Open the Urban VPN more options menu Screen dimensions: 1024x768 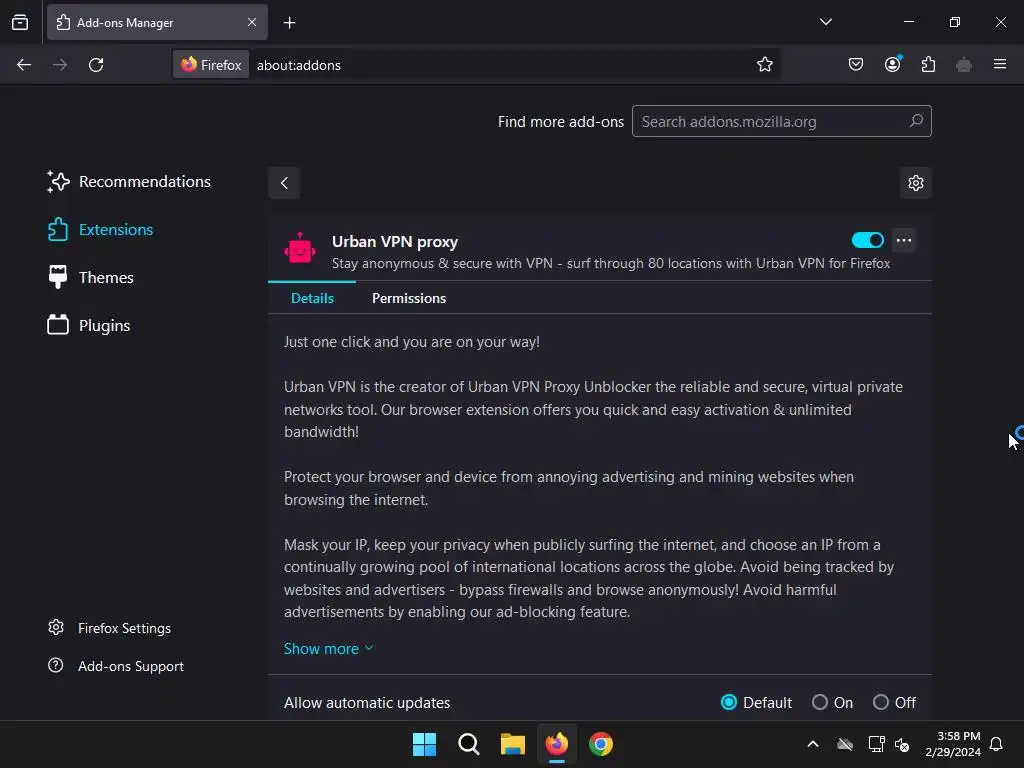tap(904, 240)
